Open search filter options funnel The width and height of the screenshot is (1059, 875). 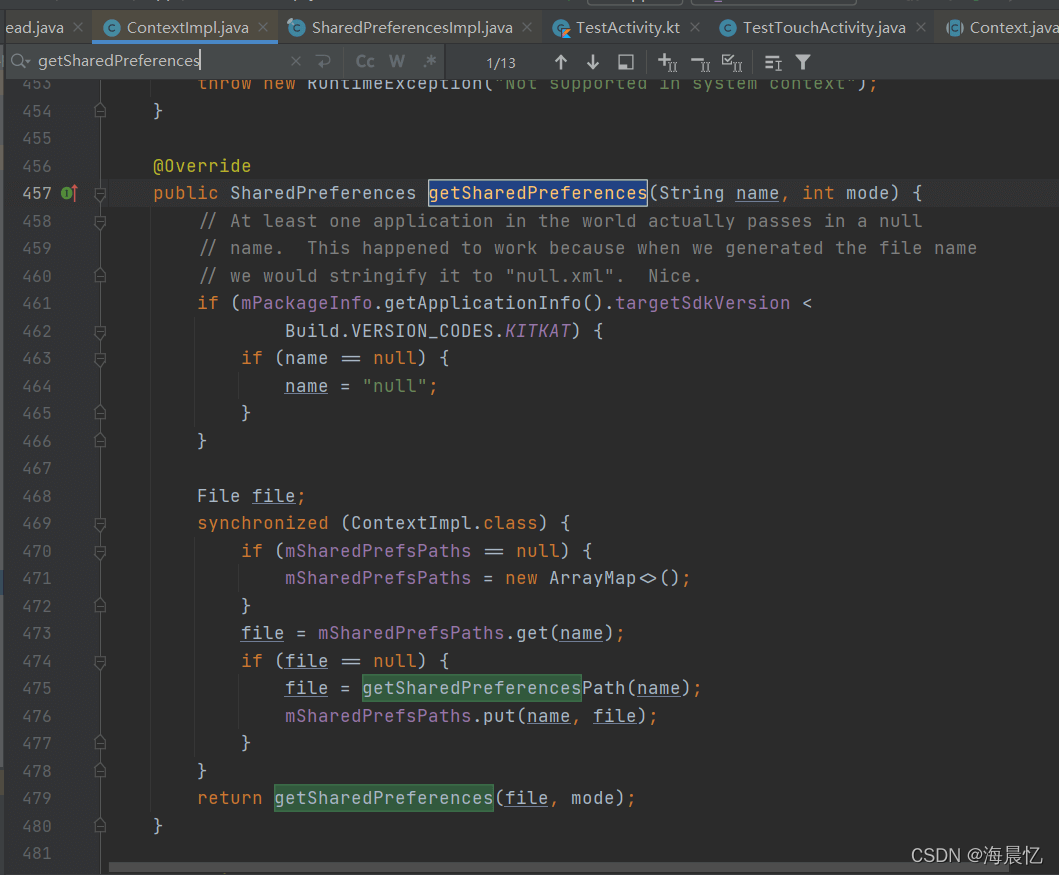[x=803, y=62]
